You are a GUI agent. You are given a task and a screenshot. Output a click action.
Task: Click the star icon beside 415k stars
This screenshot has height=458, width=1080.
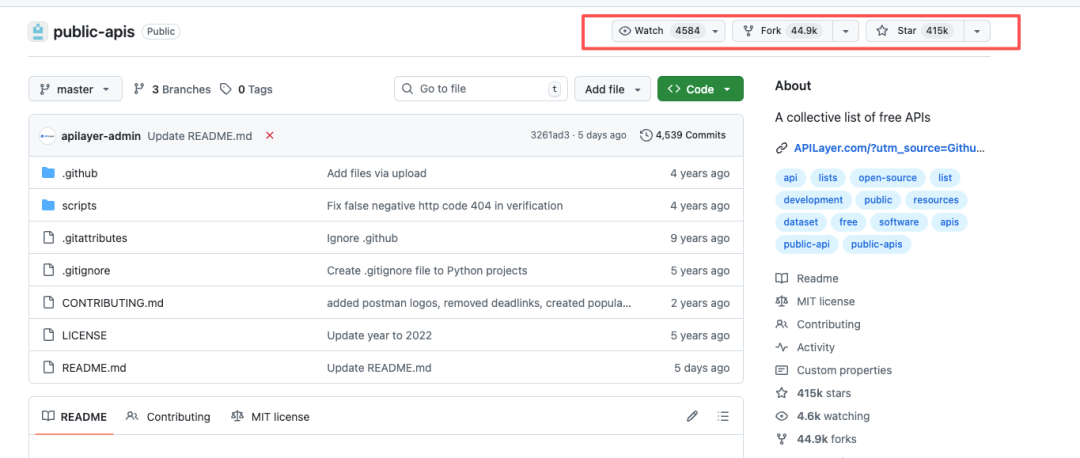781,393
